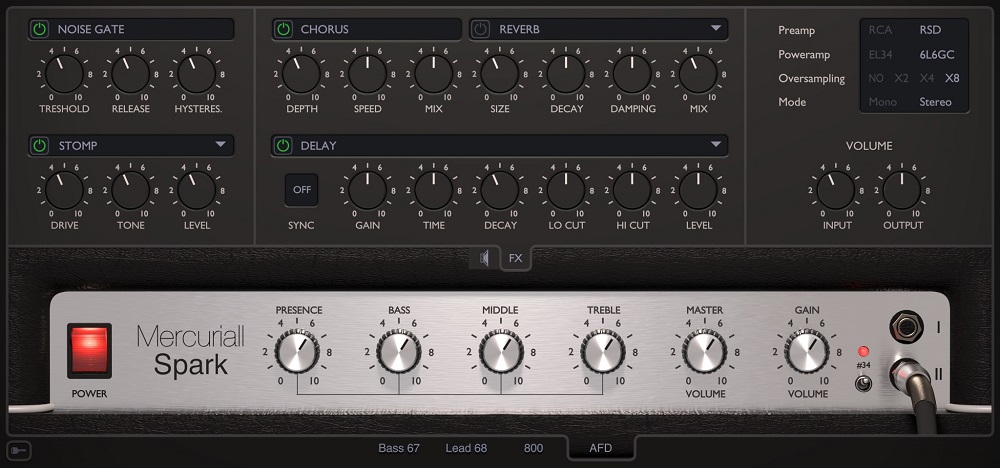Enable the Reverb effect power icon

coord(481,29)
